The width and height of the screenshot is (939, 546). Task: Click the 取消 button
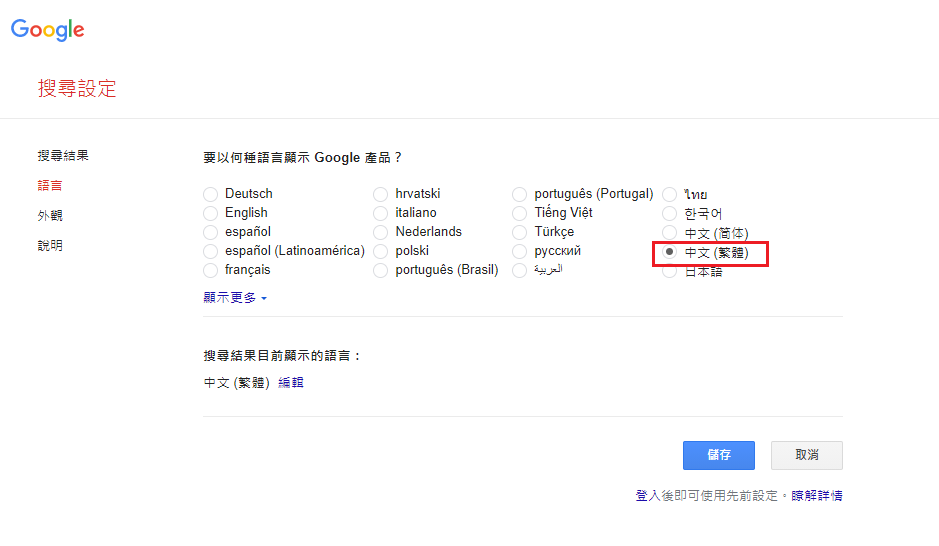pos(807,456)
